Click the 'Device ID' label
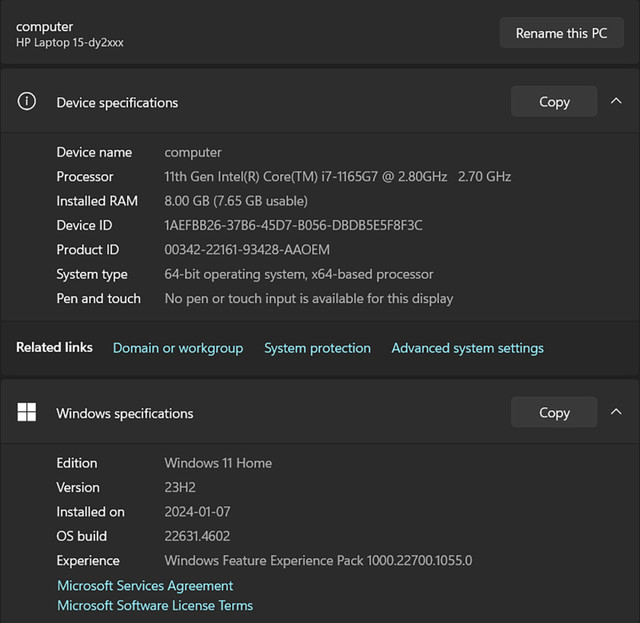This screenshot has width=640, height=623. coord(84,225)
